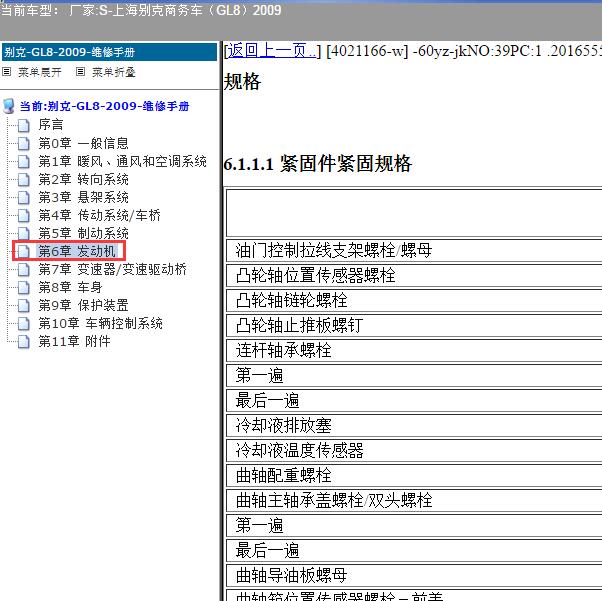Open the 序言 tree entry
The height and width of the screenshot is (601, 602).
pos(51,125)
